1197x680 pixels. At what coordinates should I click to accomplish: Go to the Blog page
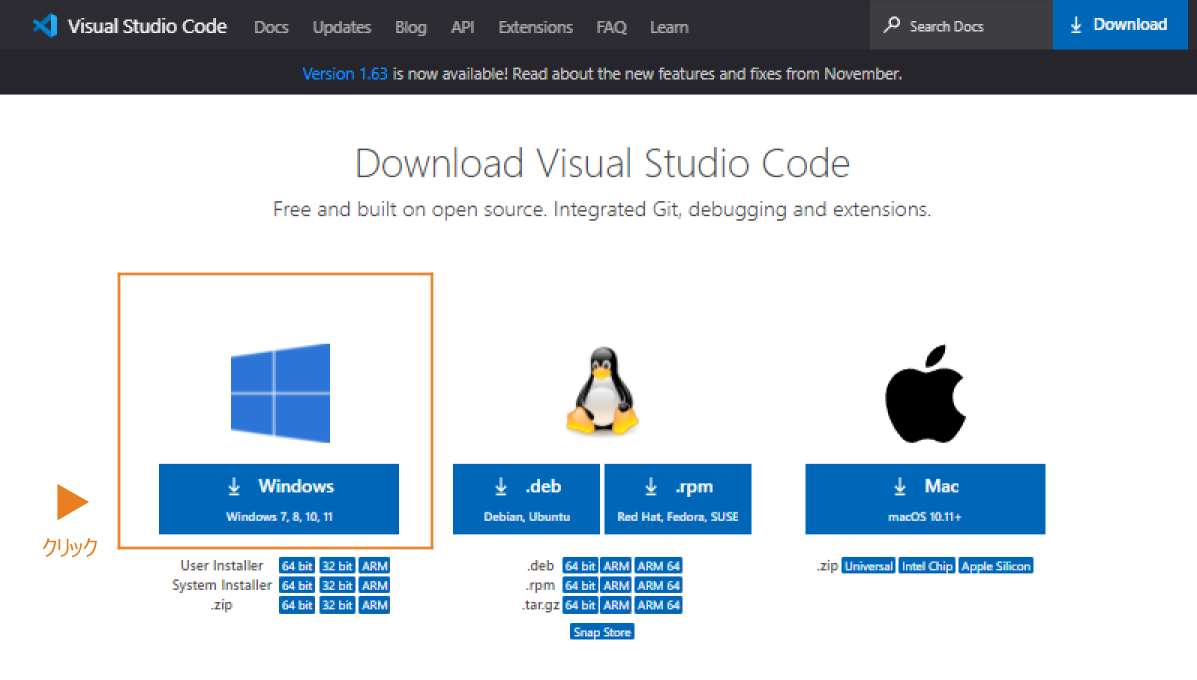coord(411,27)
